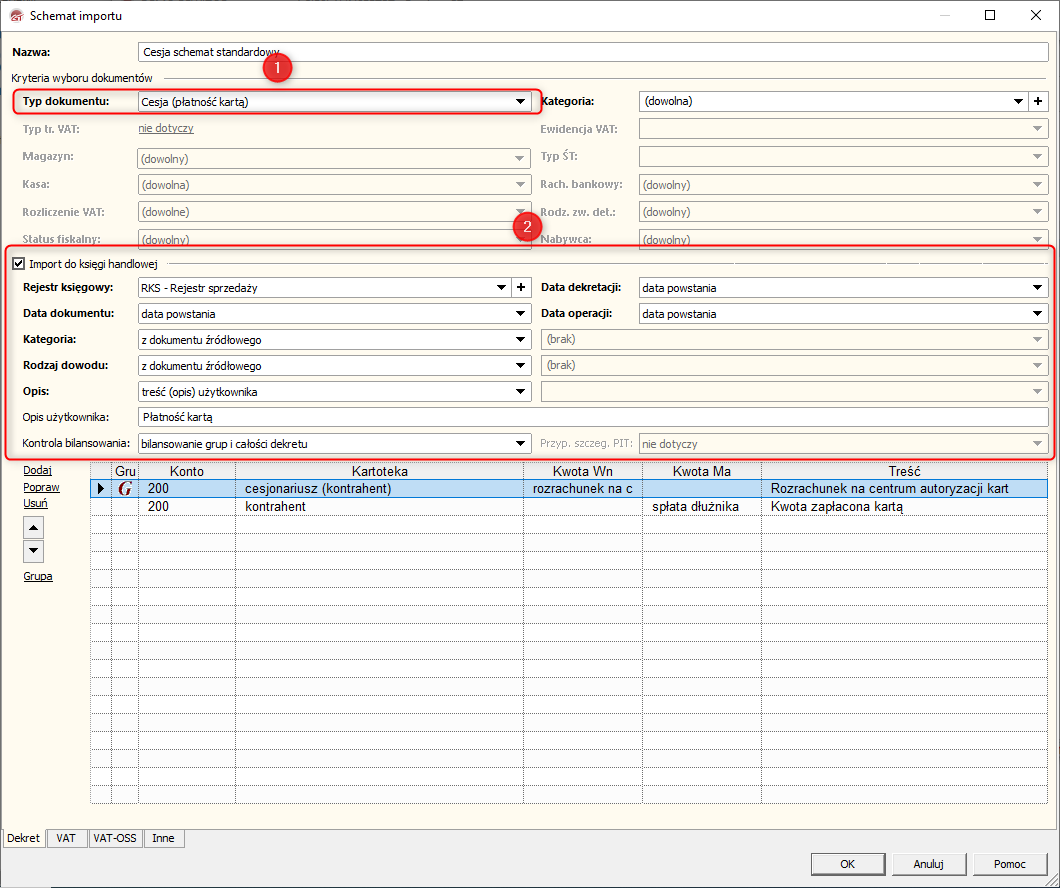Open the Kontrola bilansowania dropdown
Viewport: 1060px width, 888px height.
click(520, 443)
